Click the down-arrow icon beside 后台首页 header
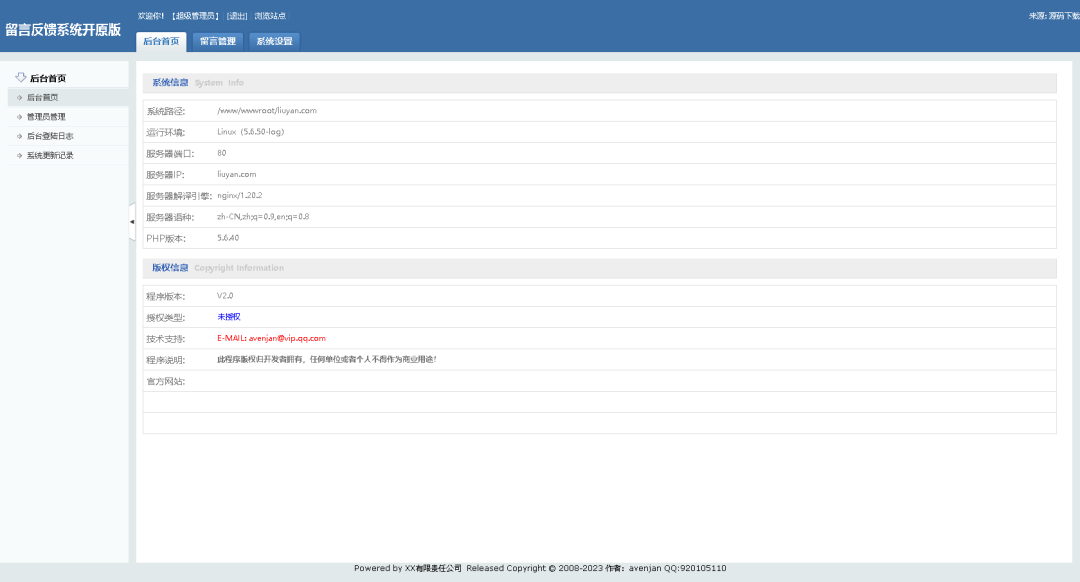This screenshot has height=582, width=1080. coord(20,77)
